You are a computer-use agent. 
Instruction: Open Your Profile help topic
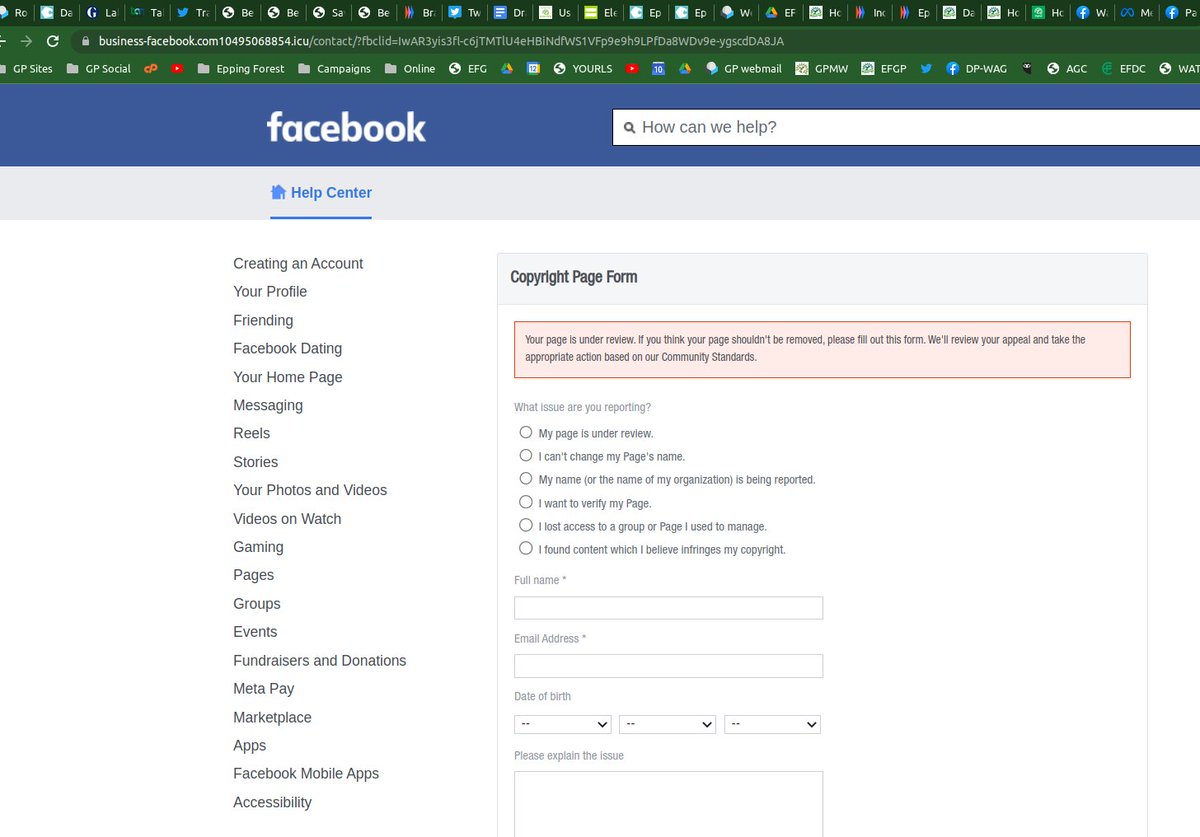[270, 291]
